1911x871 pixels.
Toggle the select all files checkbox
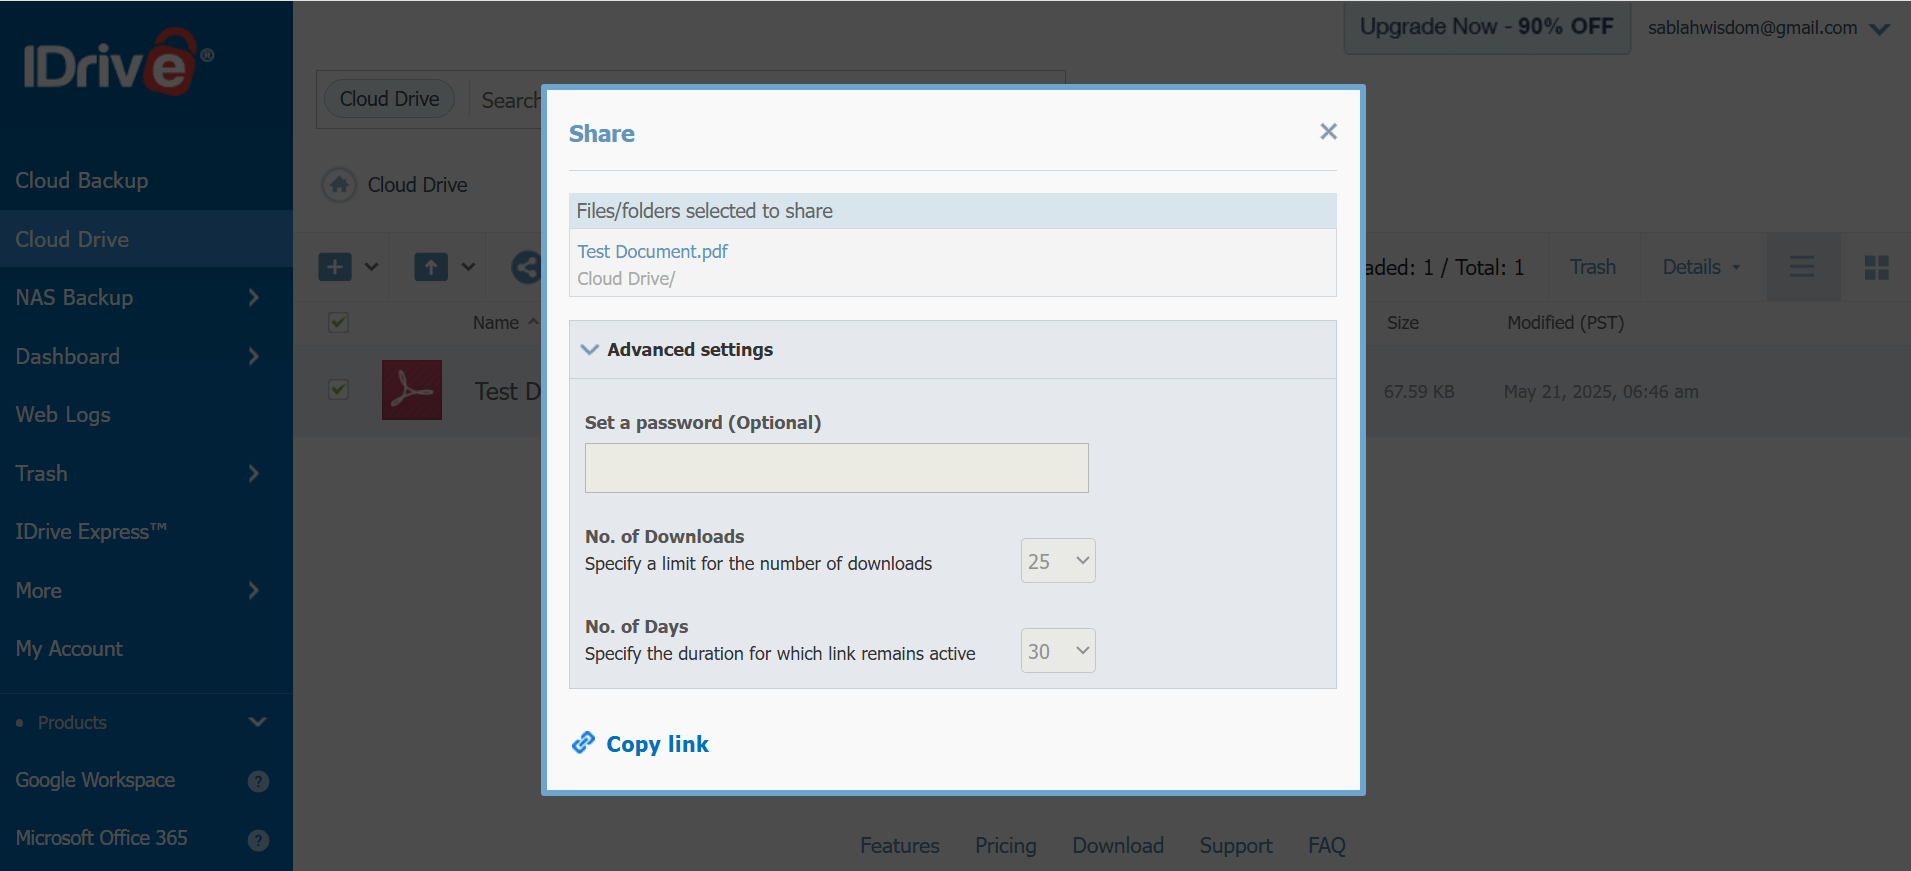(339, 322)
